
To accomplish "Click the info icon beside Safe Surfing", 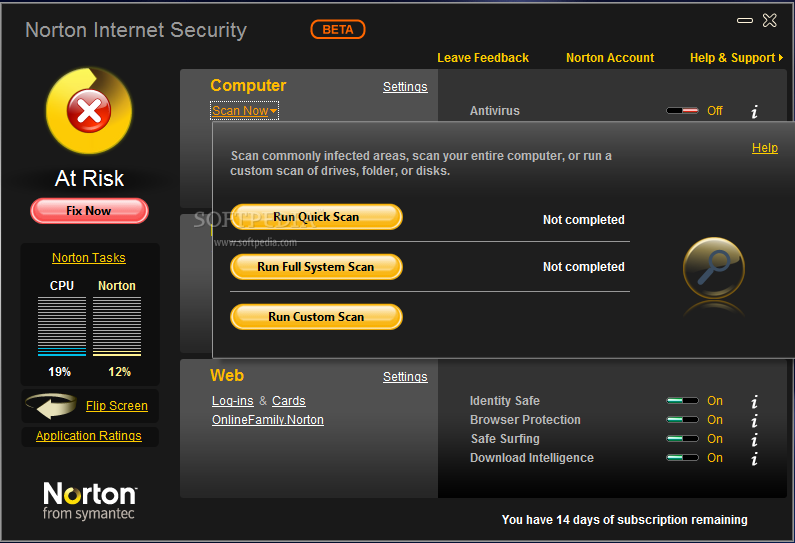I will (755, 439).
